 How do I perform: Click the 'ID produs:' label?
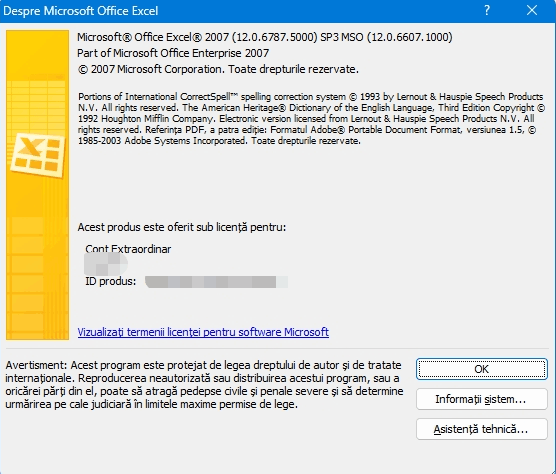tap(111, 281)
